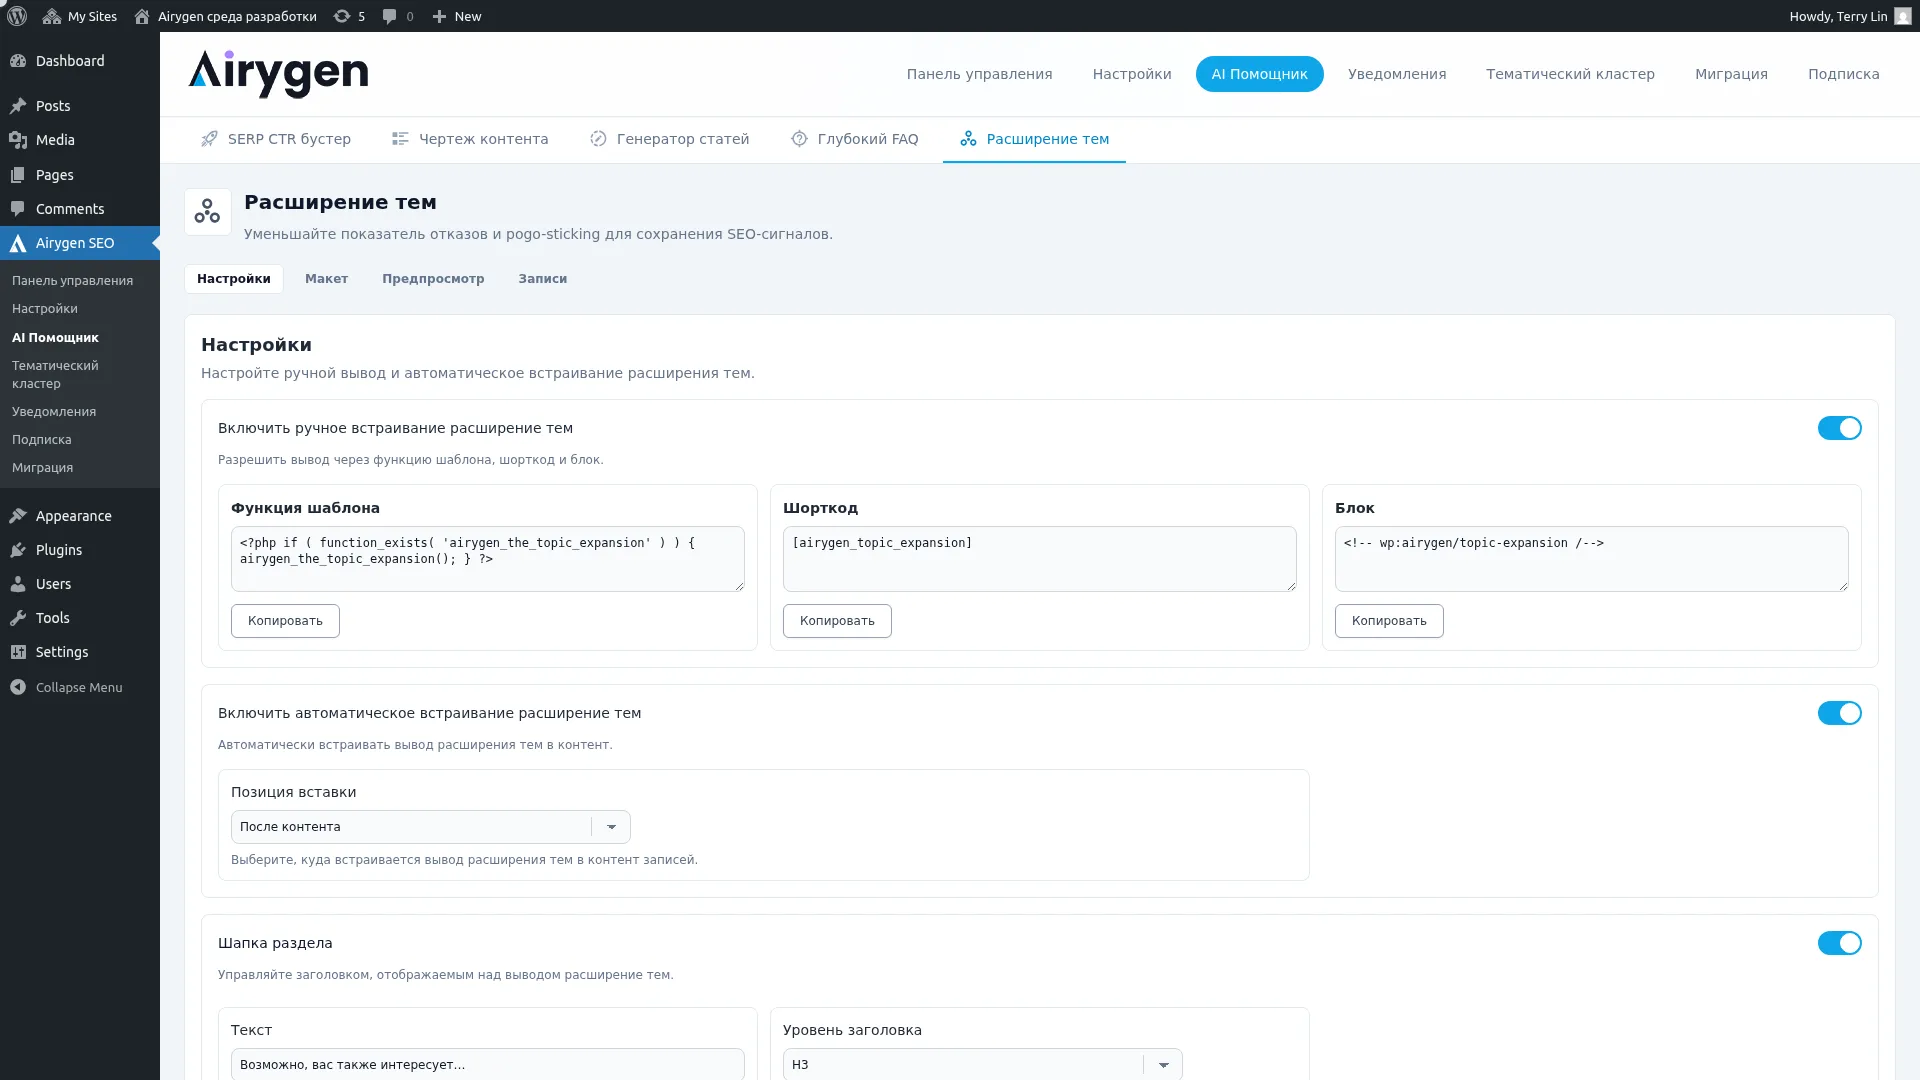1920x1080 pixels.
Task: Open Тематический кластер in top navigation
Action: (x=1570, y=74)
